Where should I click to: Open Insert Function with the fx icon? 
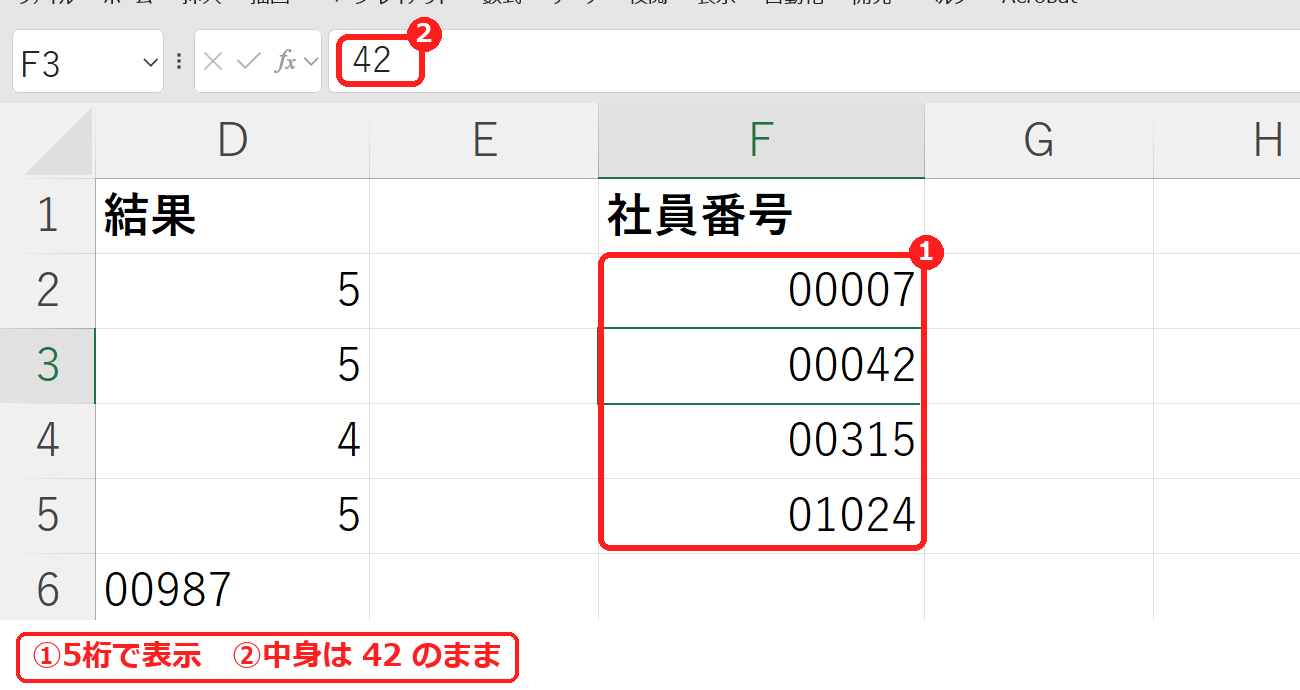click(x=286, y=62)
